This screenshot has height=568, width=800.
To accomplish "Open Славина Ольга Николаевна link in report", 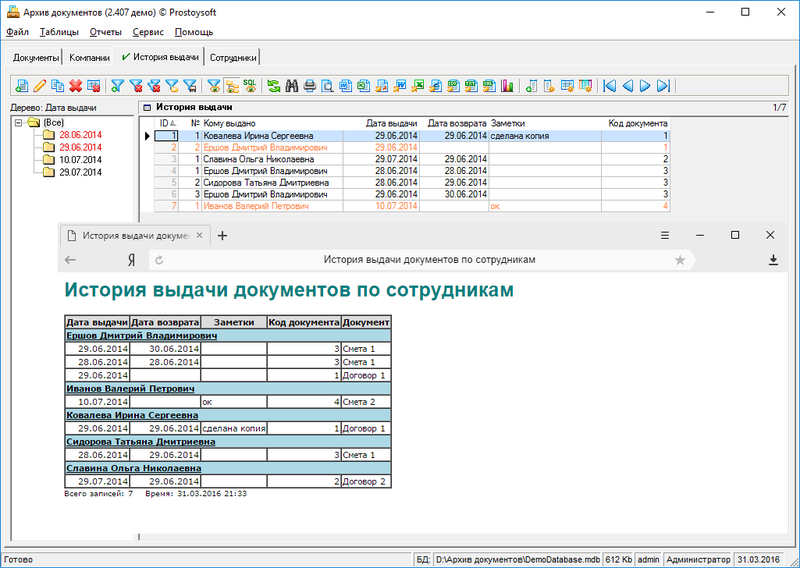I will [134, 468].
